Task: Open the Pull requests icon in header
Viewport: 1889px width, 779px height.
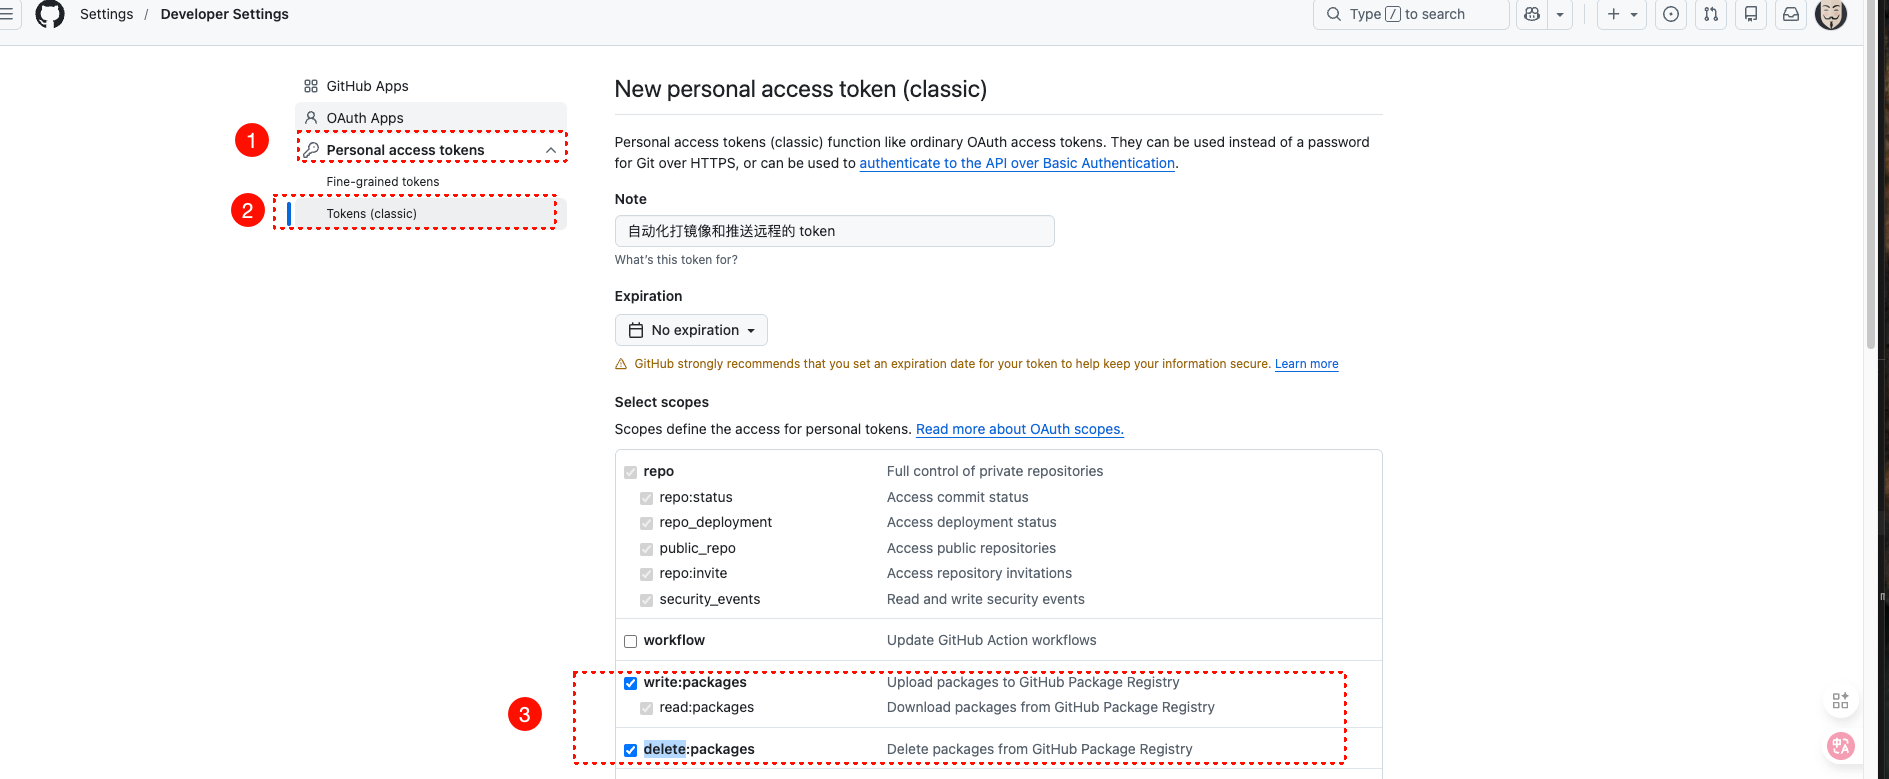Action: 1711,14
